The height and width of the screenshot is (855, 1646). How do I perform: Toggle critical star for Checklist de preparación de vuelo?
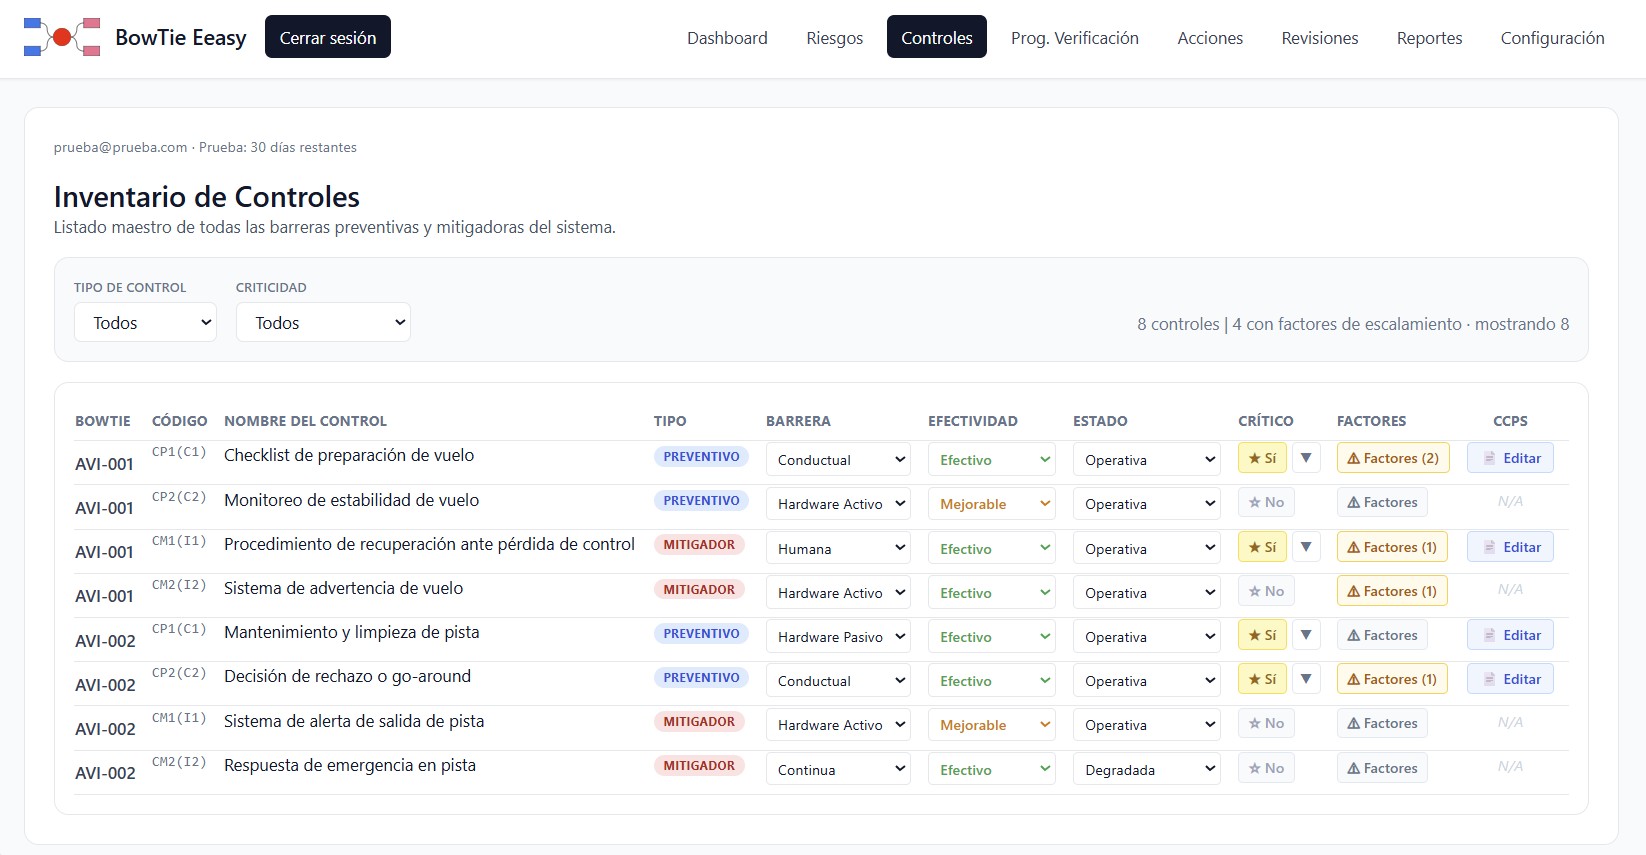(1262, 458)
